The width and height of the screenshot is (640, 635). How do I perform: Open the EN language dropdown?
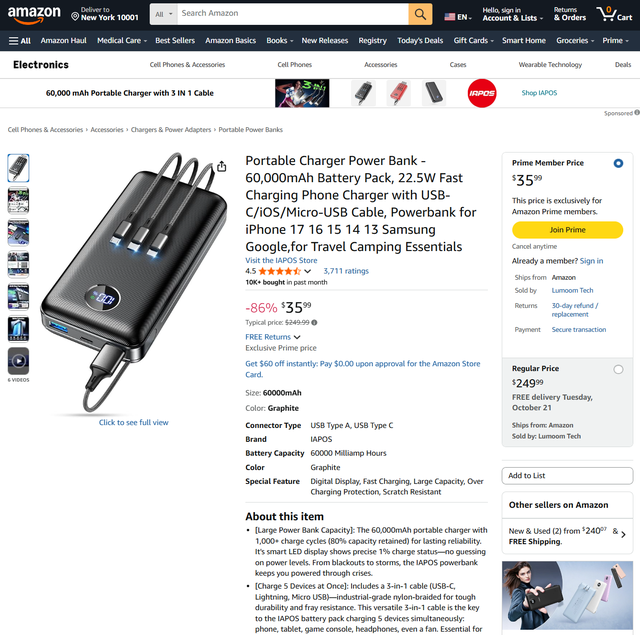(458, 17)
